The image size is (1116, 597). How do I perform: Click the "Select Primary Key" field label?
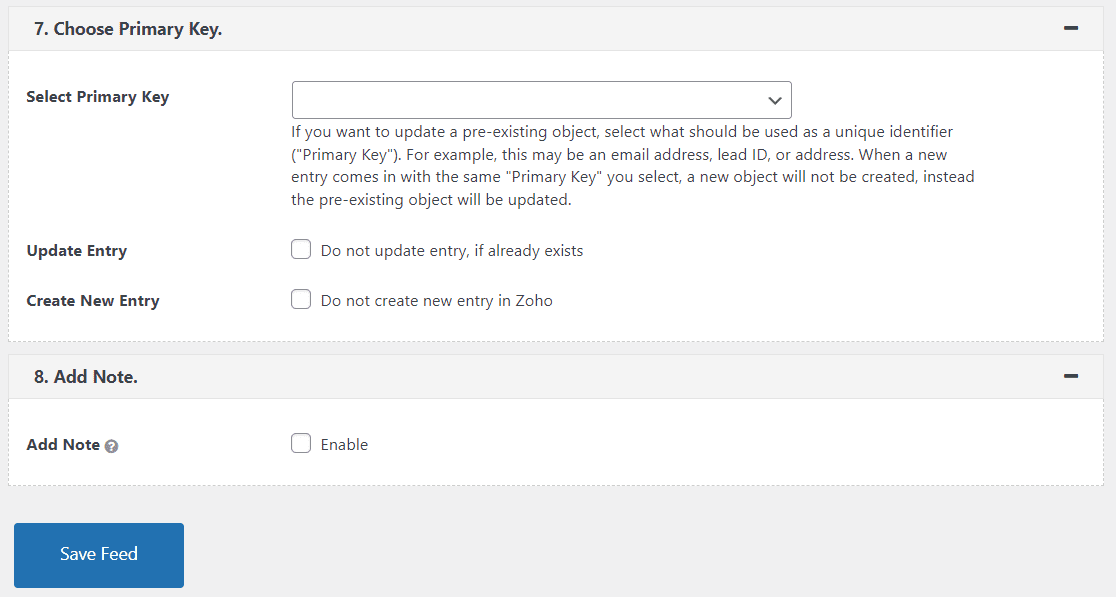tap(96, 96)
